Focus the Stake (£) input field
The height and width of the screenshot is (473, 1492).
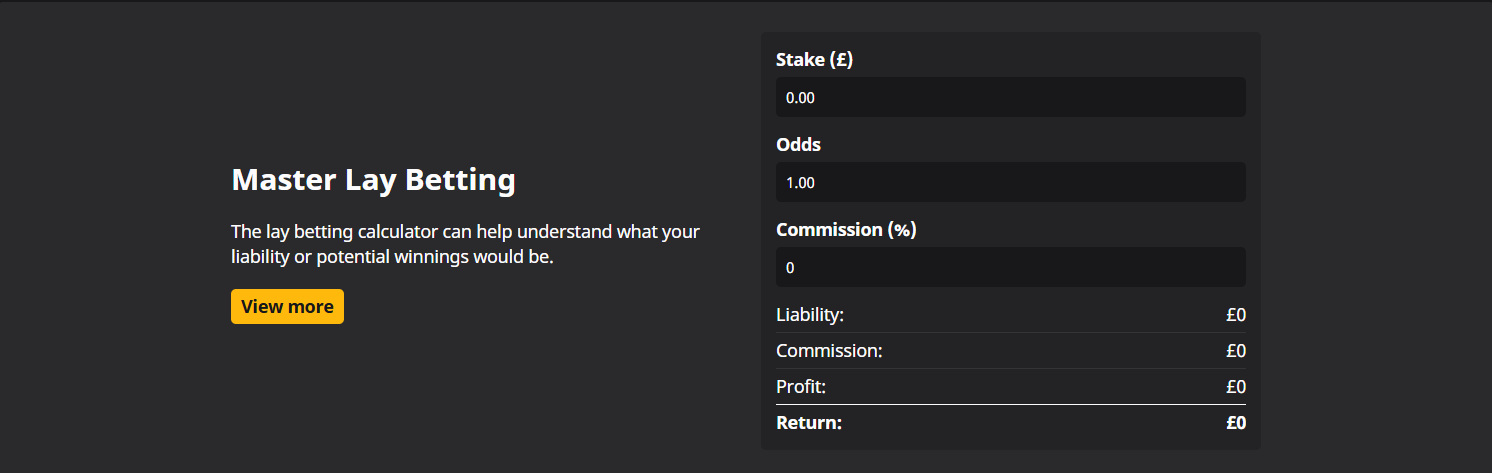tap(1010, 98)
